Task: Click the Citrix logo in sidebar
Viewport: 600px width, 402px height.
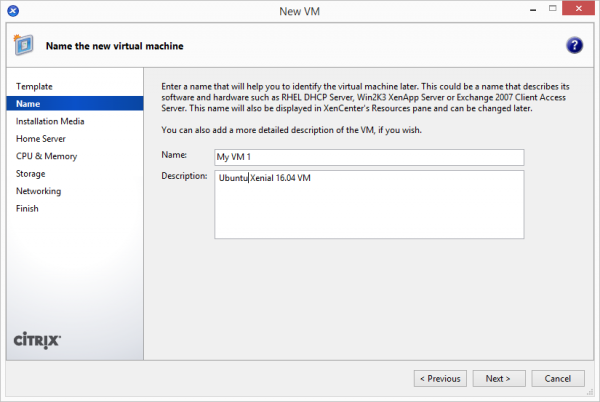Action: (x=38, y=340)
